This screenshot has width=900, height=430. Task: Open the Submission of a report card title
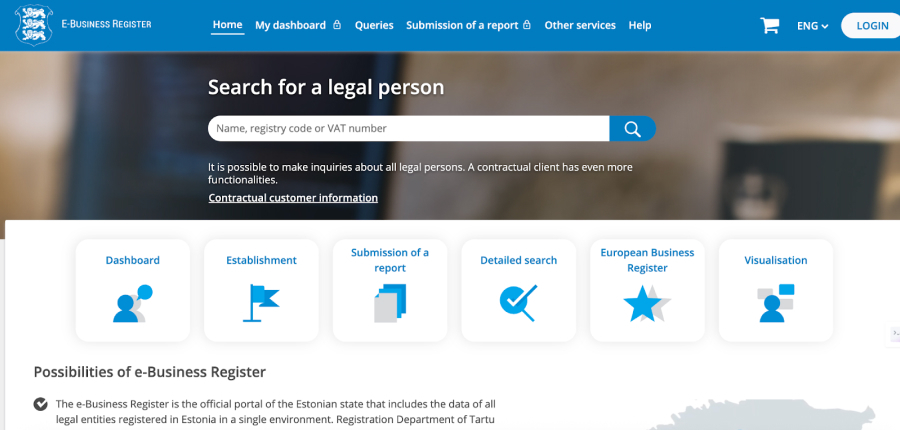(x=390, y=260)
